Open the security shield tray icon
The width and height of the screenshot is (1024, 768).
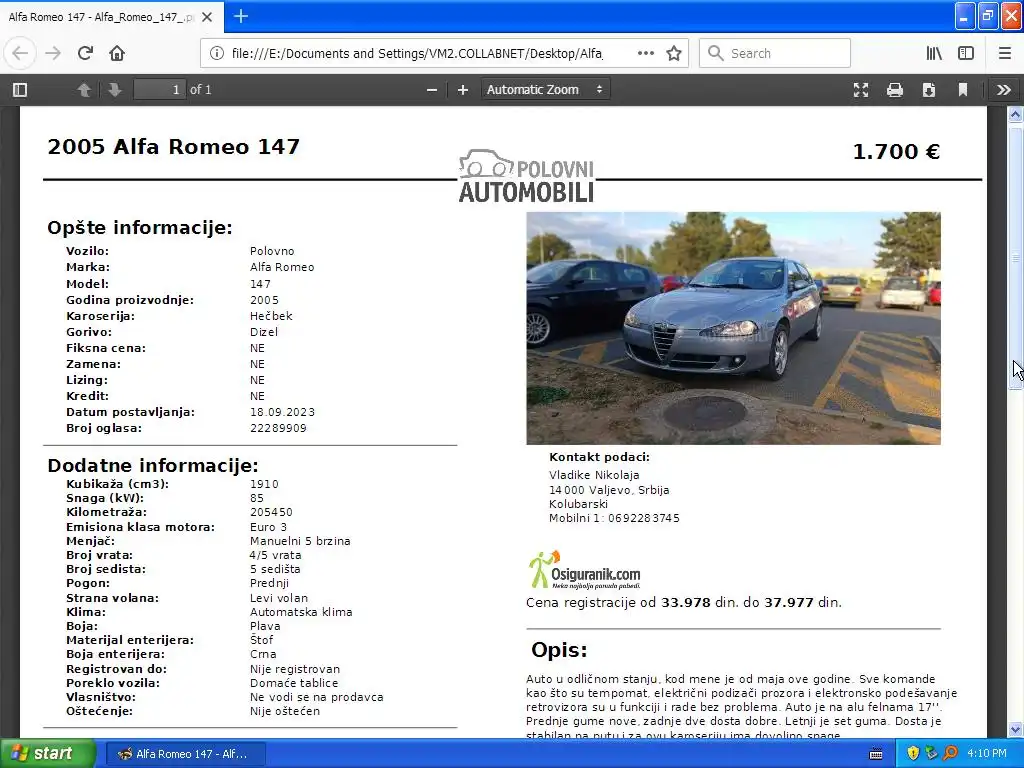(x=913, y=754)
